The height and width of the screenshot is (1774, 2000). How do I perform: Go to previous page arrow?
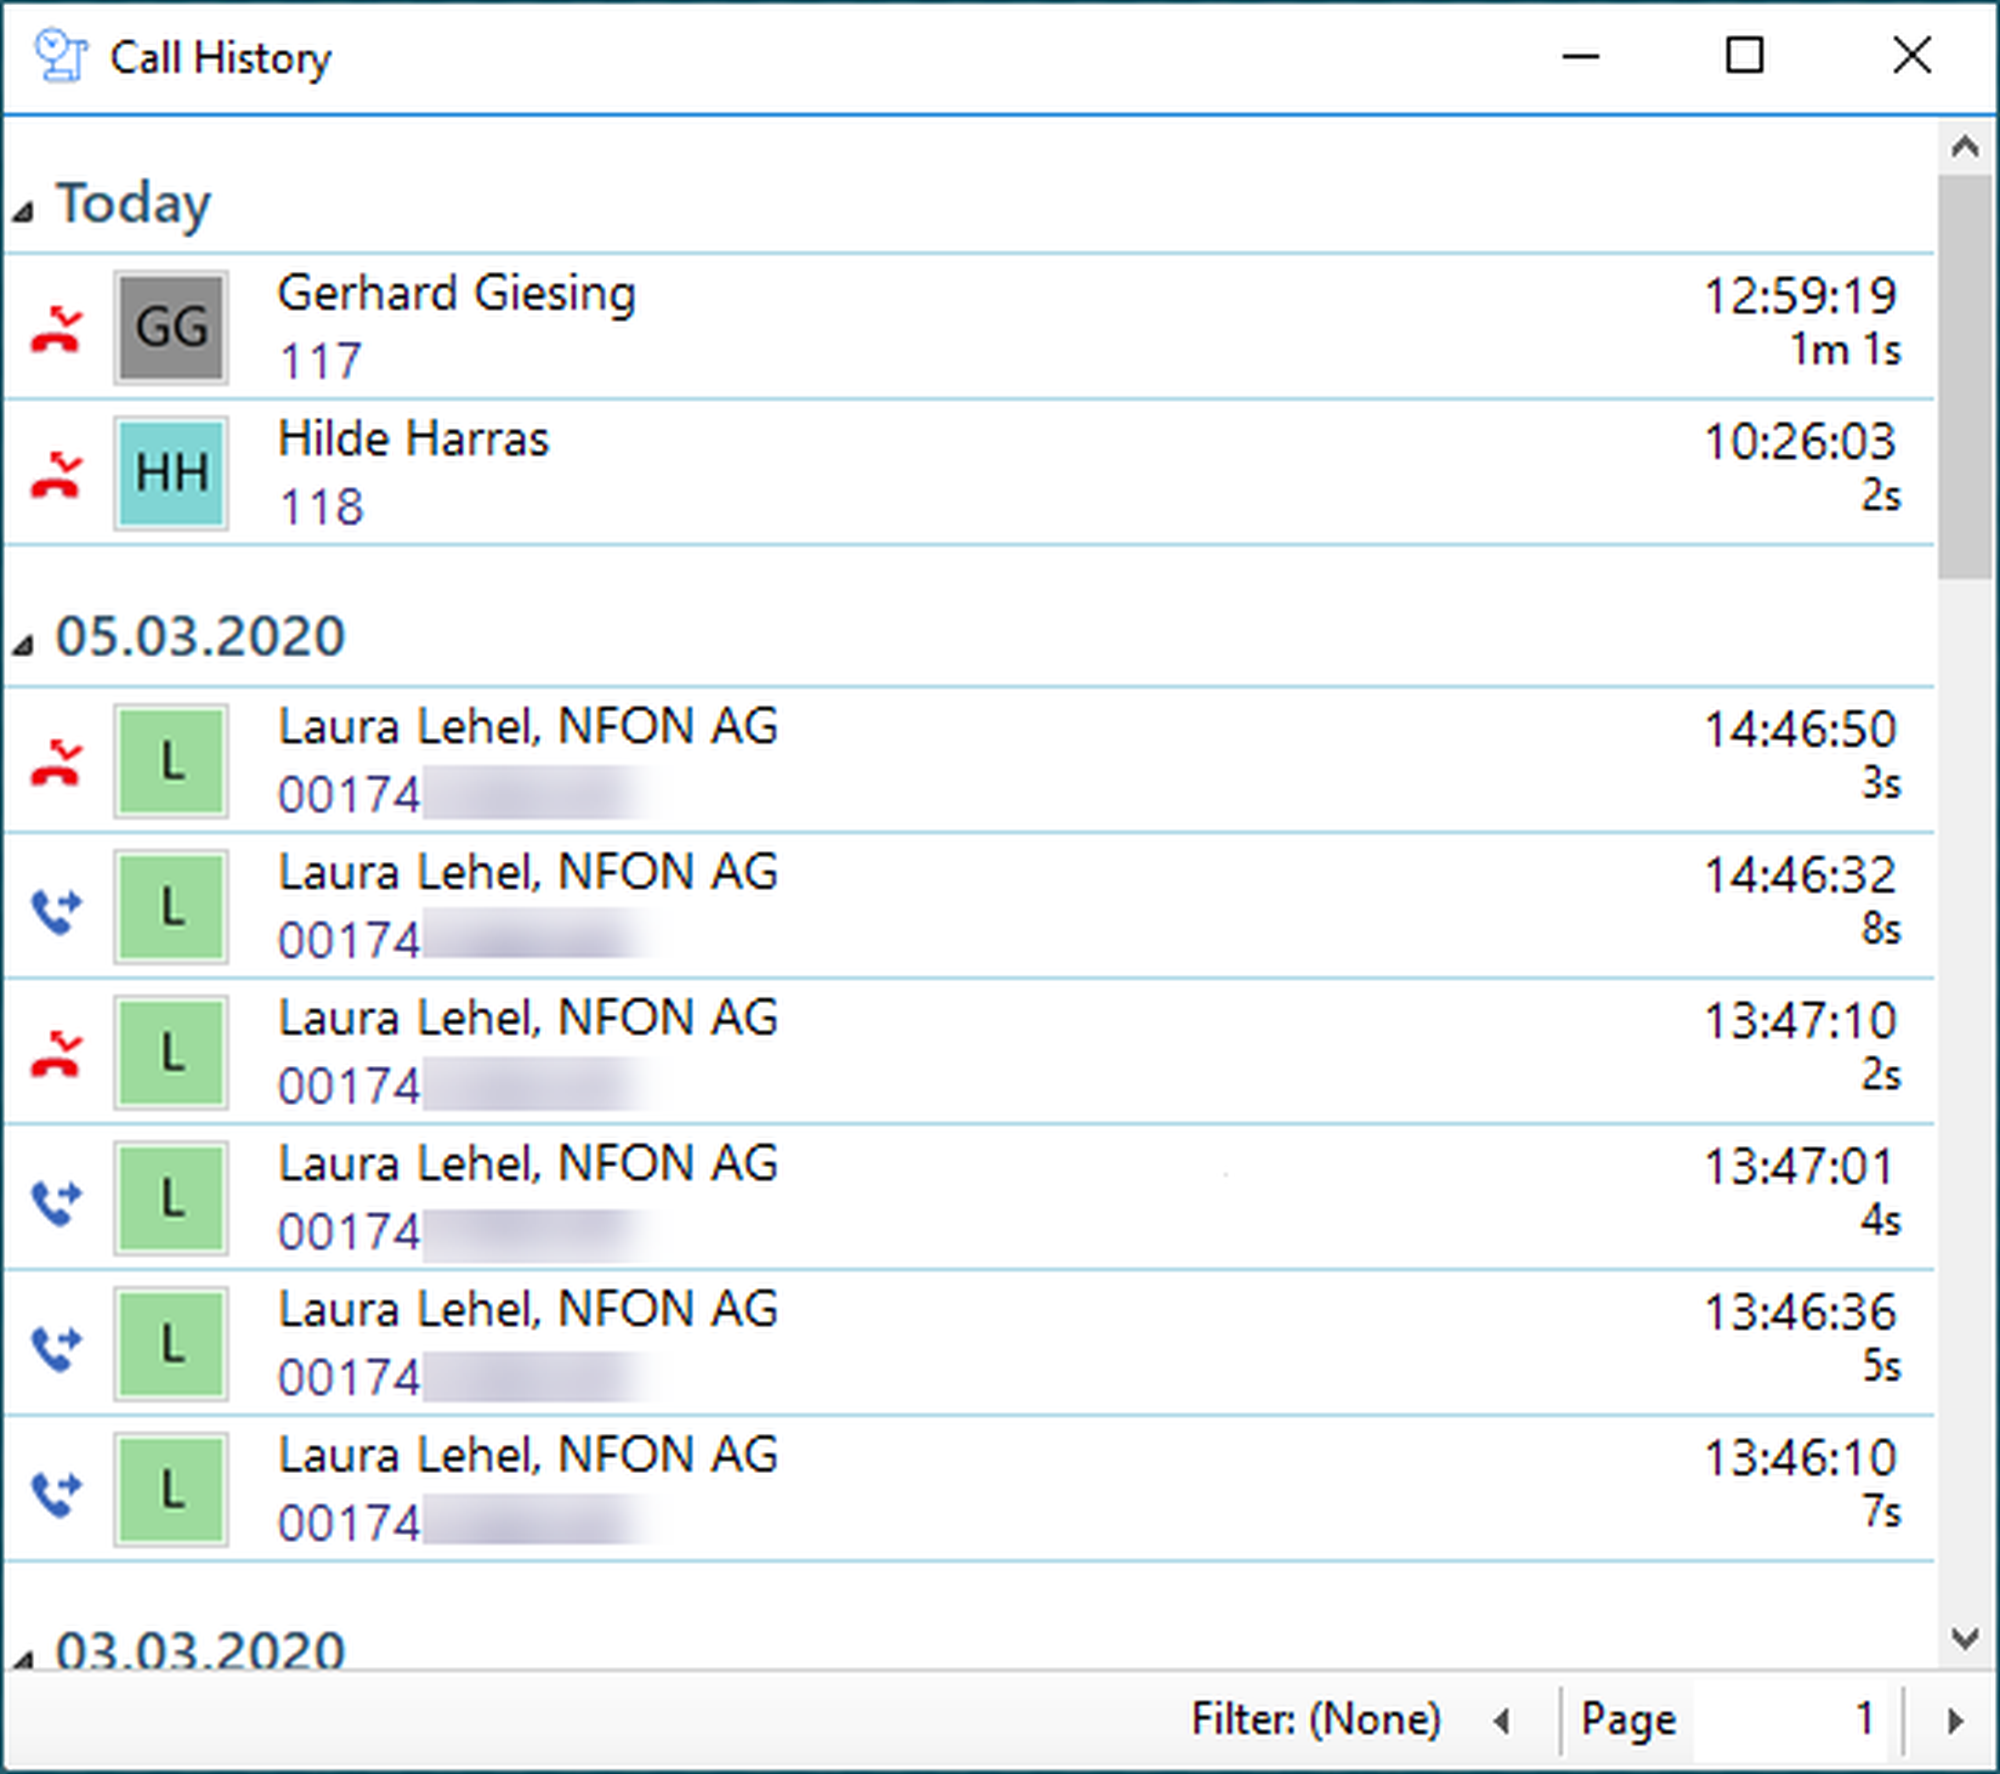[x=1501, y=1721]
